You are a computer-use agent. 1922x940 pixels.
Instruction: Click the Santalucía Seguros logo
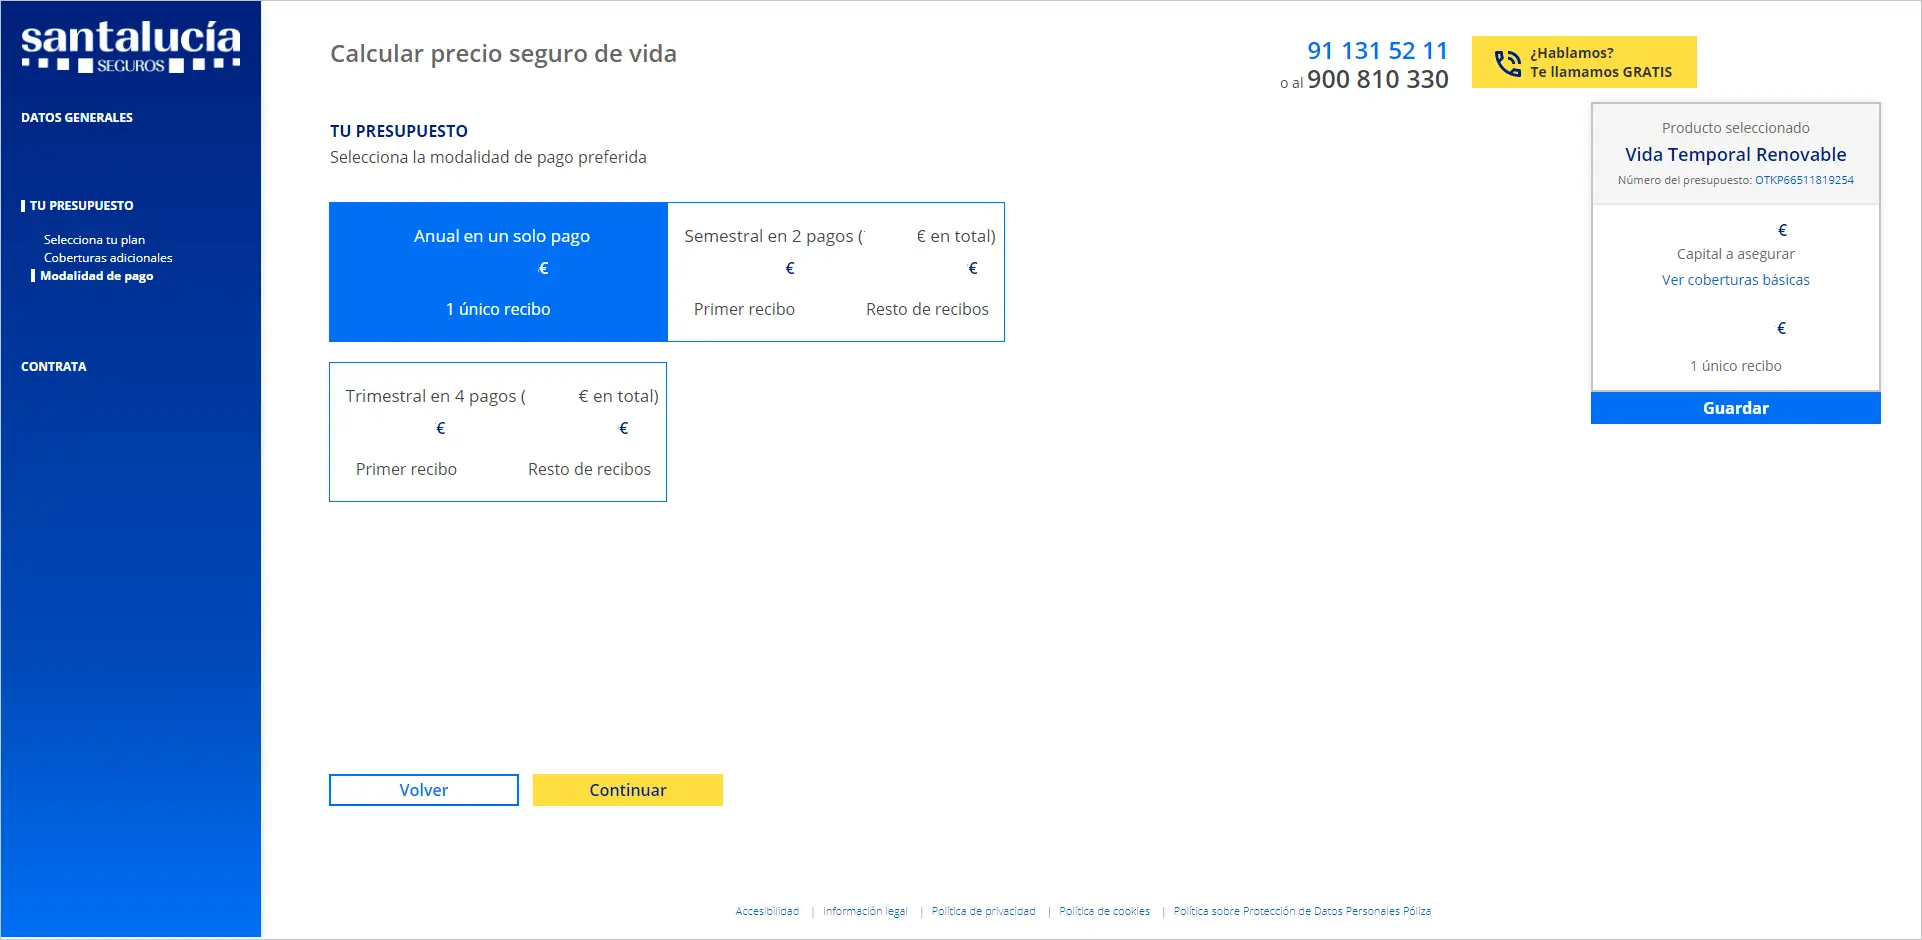[130, 47]
